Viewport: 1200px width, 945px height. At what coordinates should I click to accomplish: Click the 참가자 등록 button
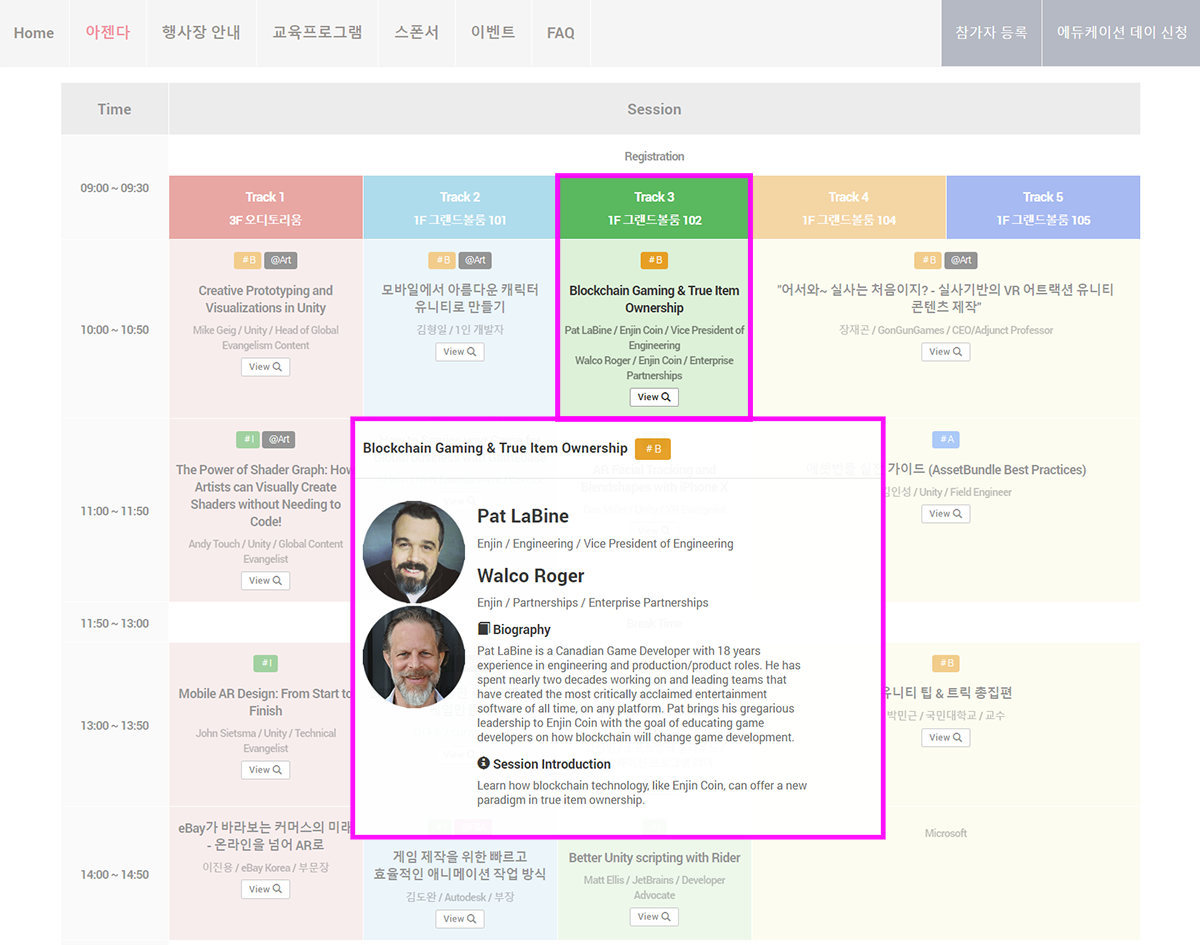tap(991, 33)
